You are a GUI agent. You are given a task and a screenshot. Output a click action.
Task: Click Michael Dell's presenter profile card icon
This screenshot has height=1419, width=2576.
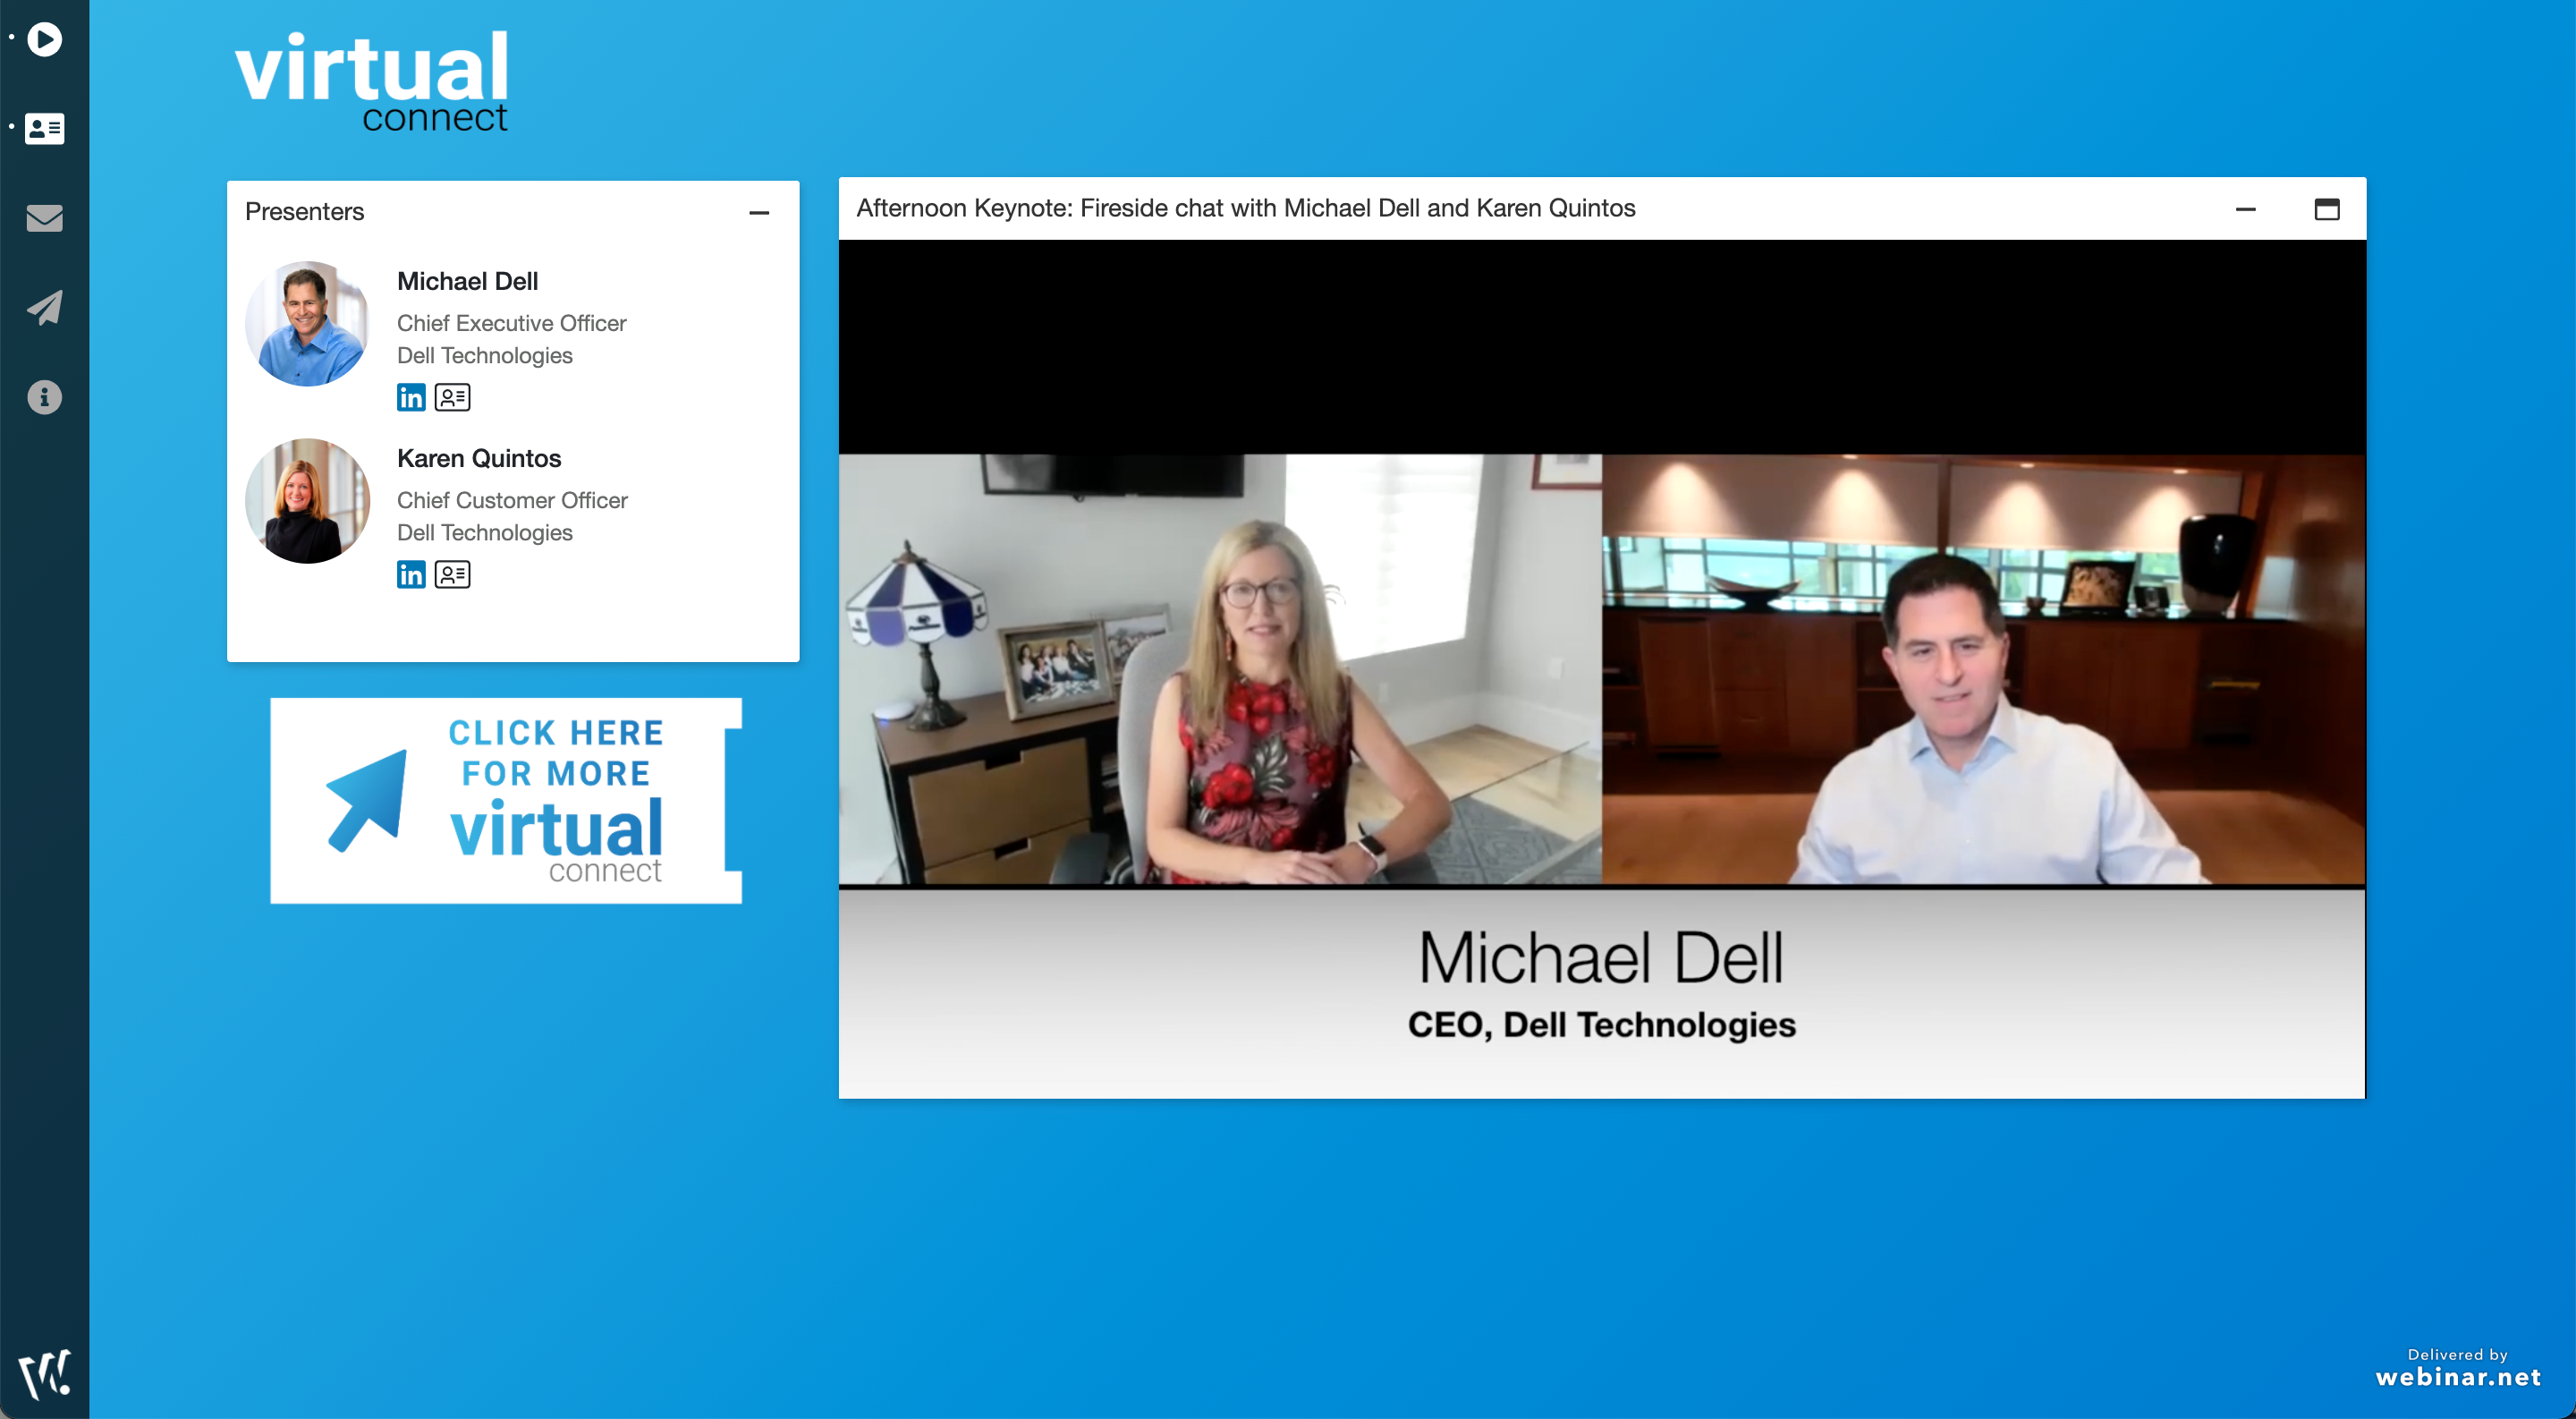click(x=451, y=396)
